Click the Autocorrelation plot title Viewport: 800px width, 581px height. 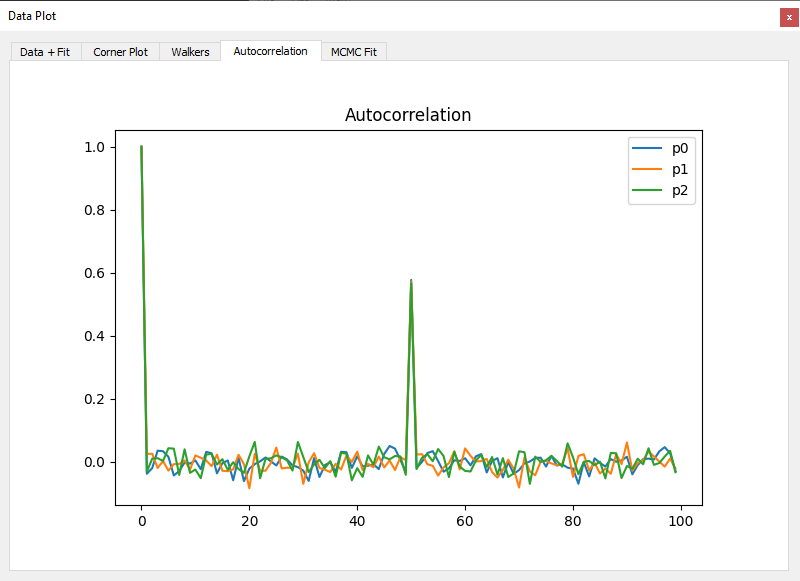[x=408, y=115]
